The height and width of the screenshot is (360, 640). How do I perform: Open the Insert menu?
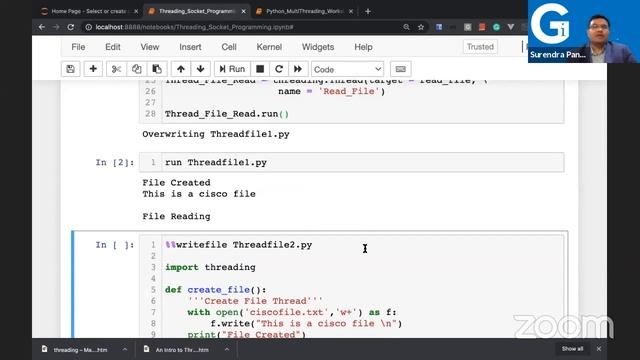click(190, 47)
